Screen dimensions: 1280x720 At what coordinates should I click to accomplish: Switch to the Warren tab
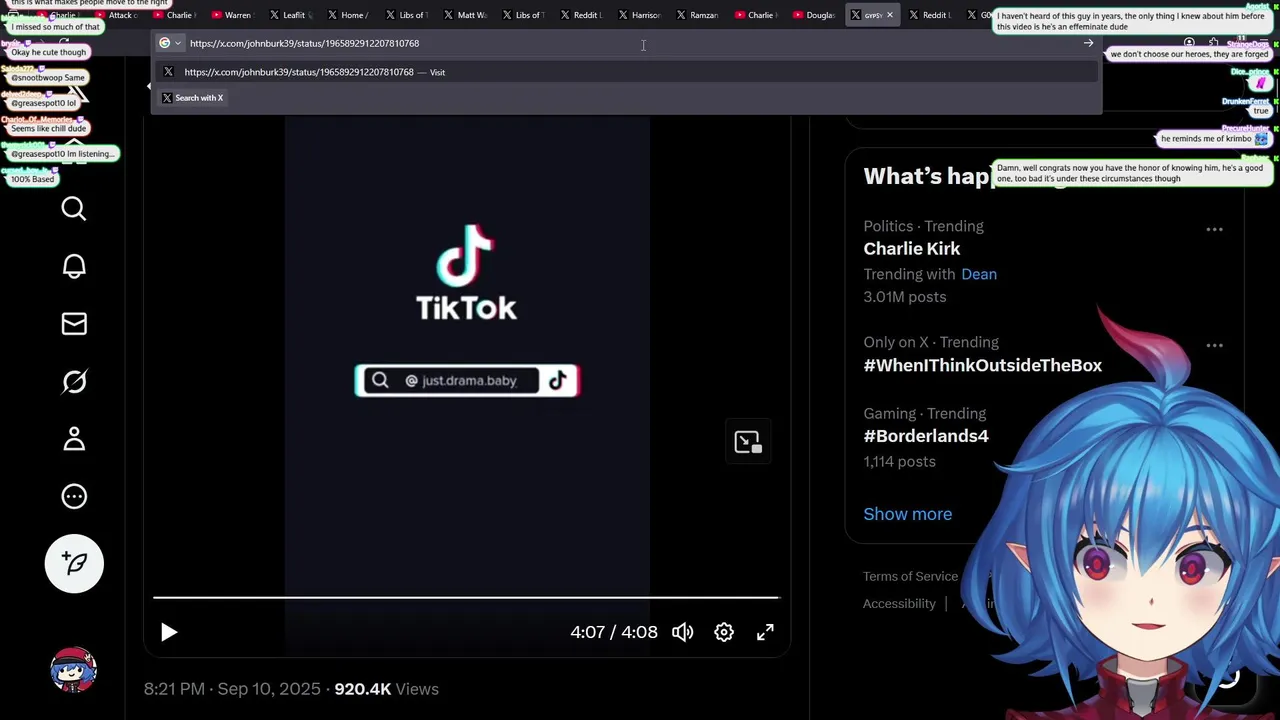tap(232, 15)
